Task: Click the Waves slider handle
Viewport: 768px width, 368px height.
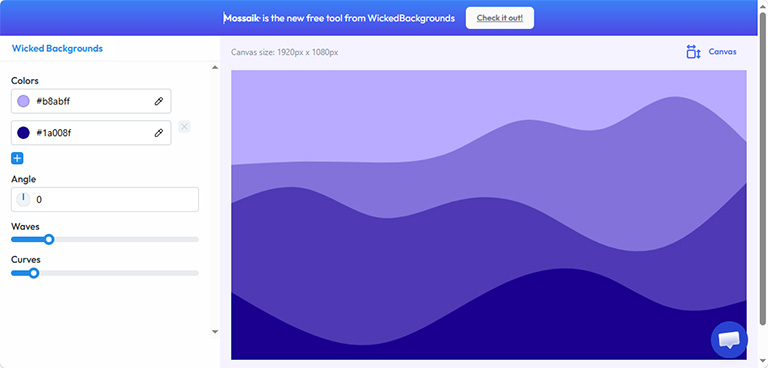Action: point(48,240)
